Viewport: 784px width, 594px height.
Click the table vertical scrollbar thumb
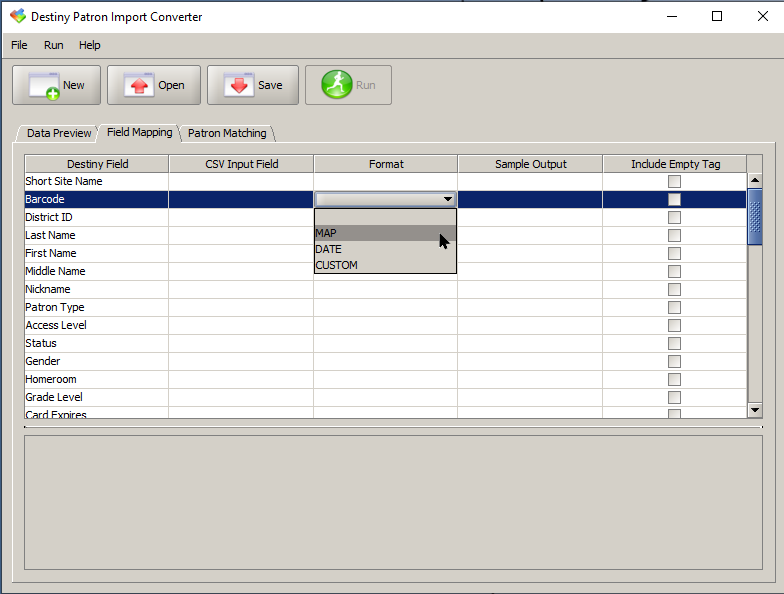pyautogui.click(x=755, y=216)
